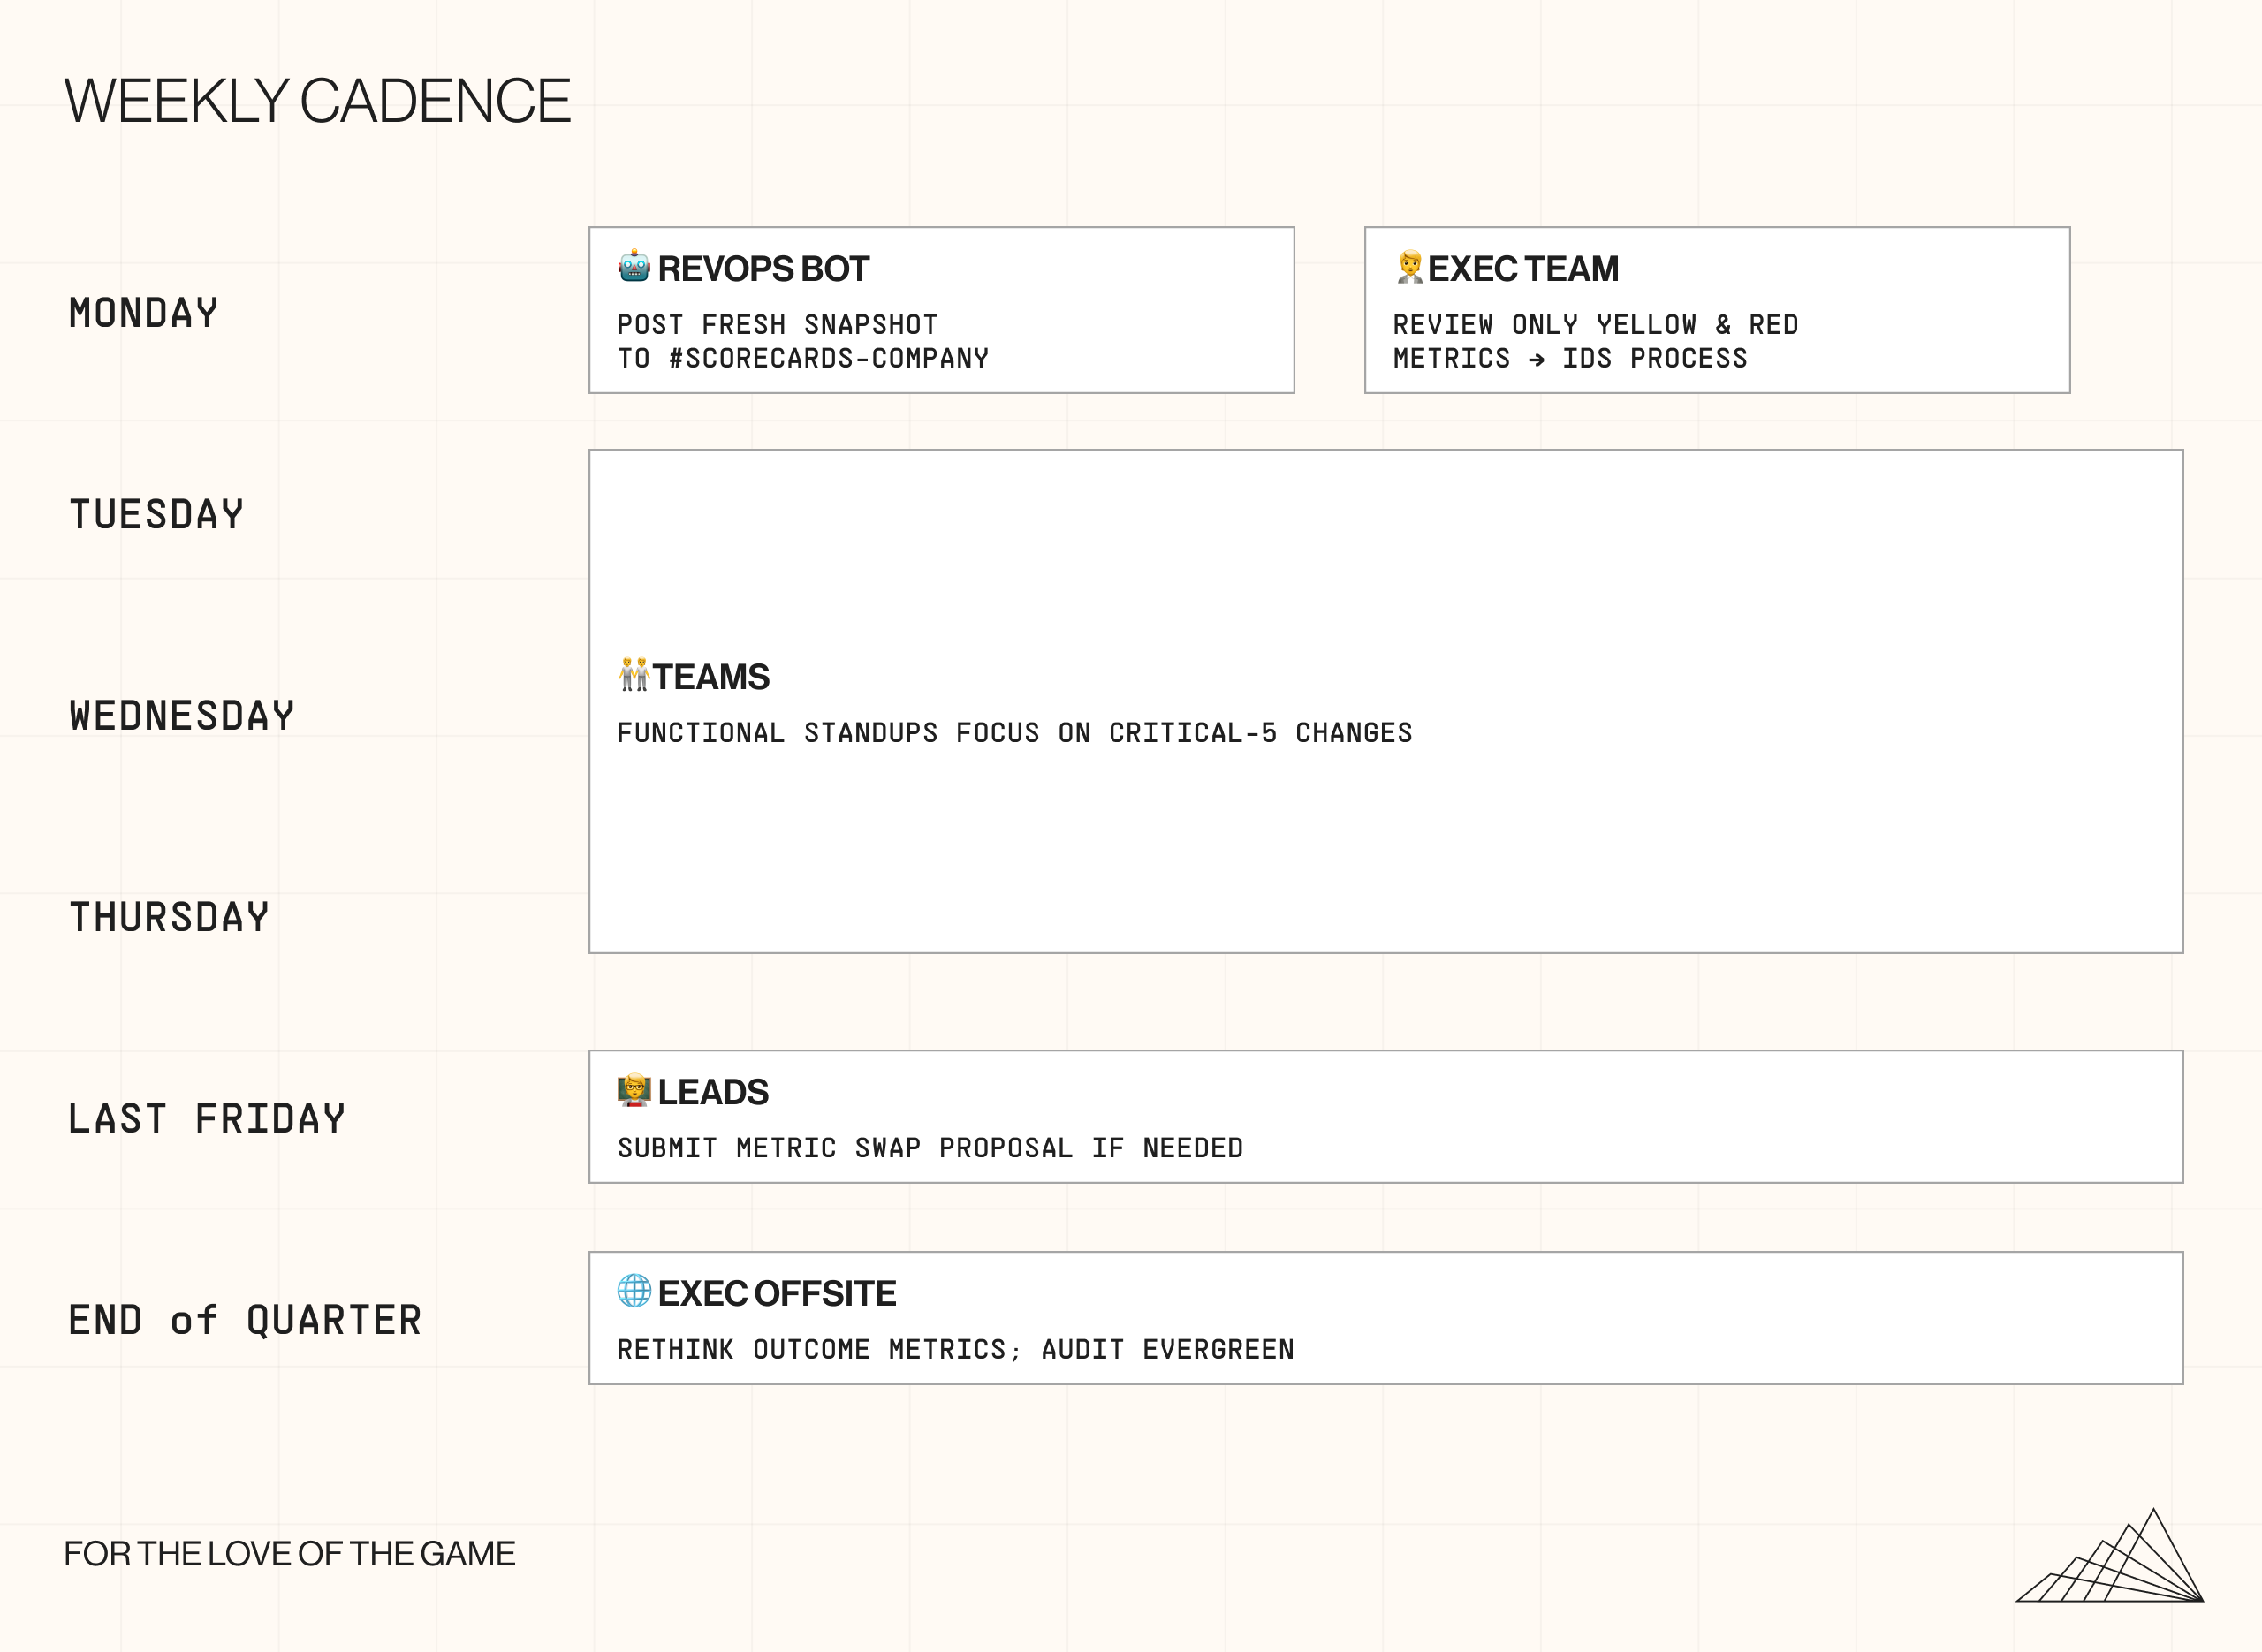Click the END of QUARTER label
2262x1652 pixels.
click(245, 1321)
